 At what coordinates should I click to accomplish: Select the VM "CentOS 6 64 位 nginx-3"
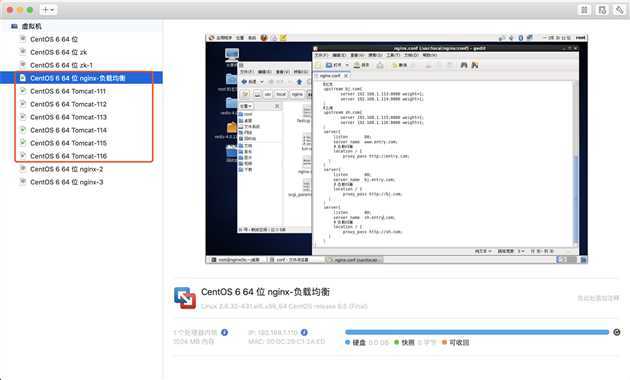click(66, 182)
